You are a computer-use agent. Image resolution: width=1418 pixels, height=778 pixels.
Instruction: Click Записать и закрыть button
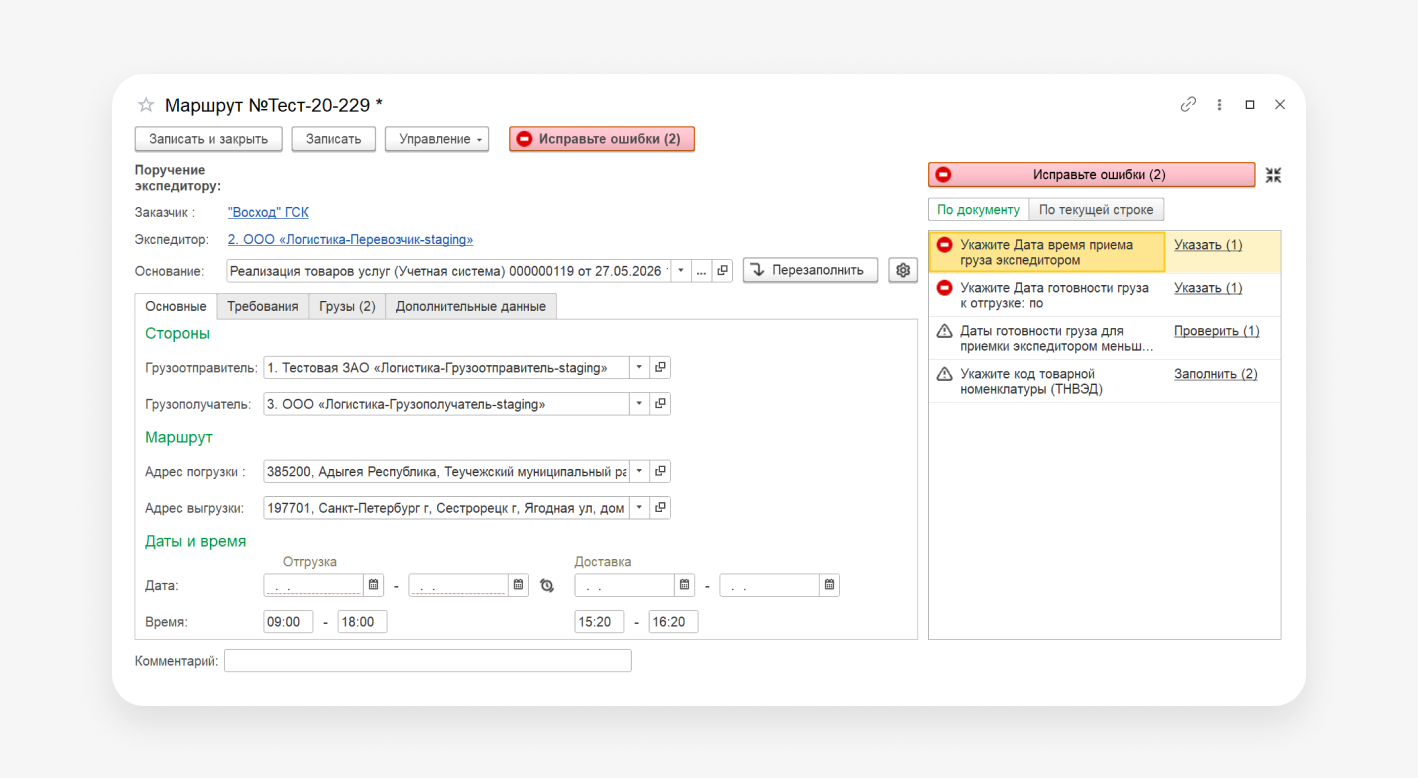209,139
